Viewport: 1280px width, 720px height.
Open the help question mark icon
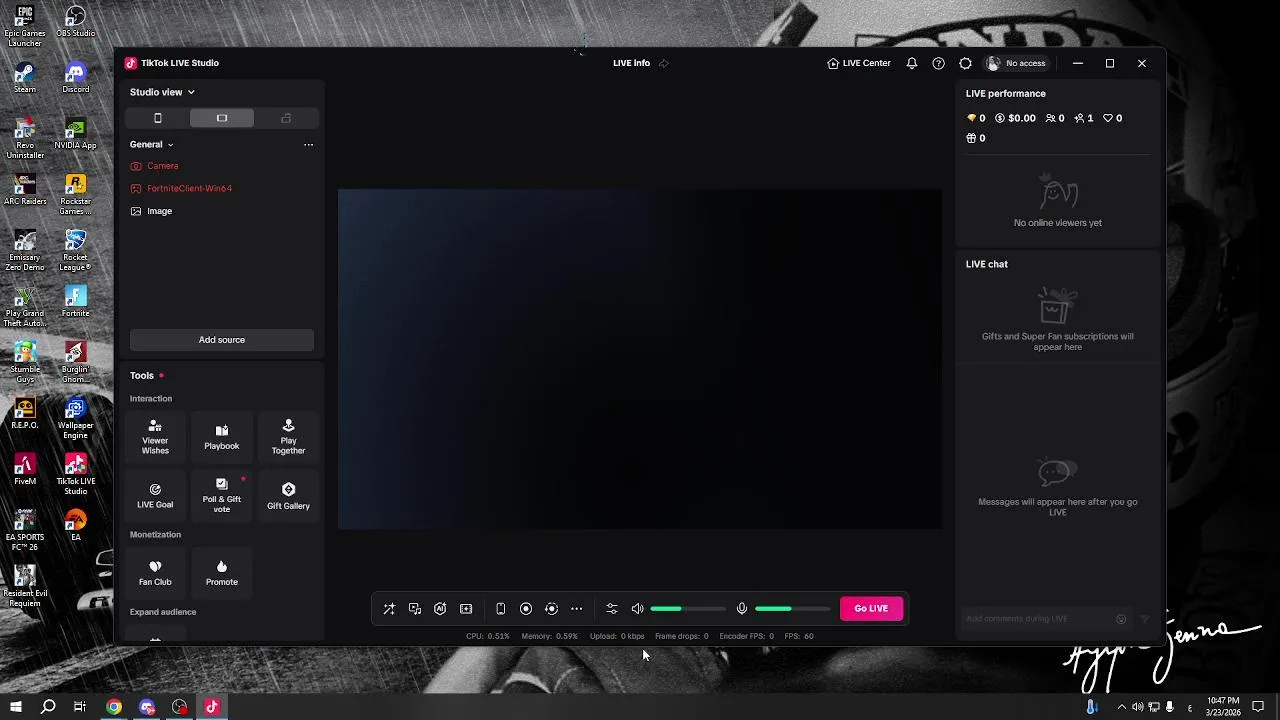point(938,63)
